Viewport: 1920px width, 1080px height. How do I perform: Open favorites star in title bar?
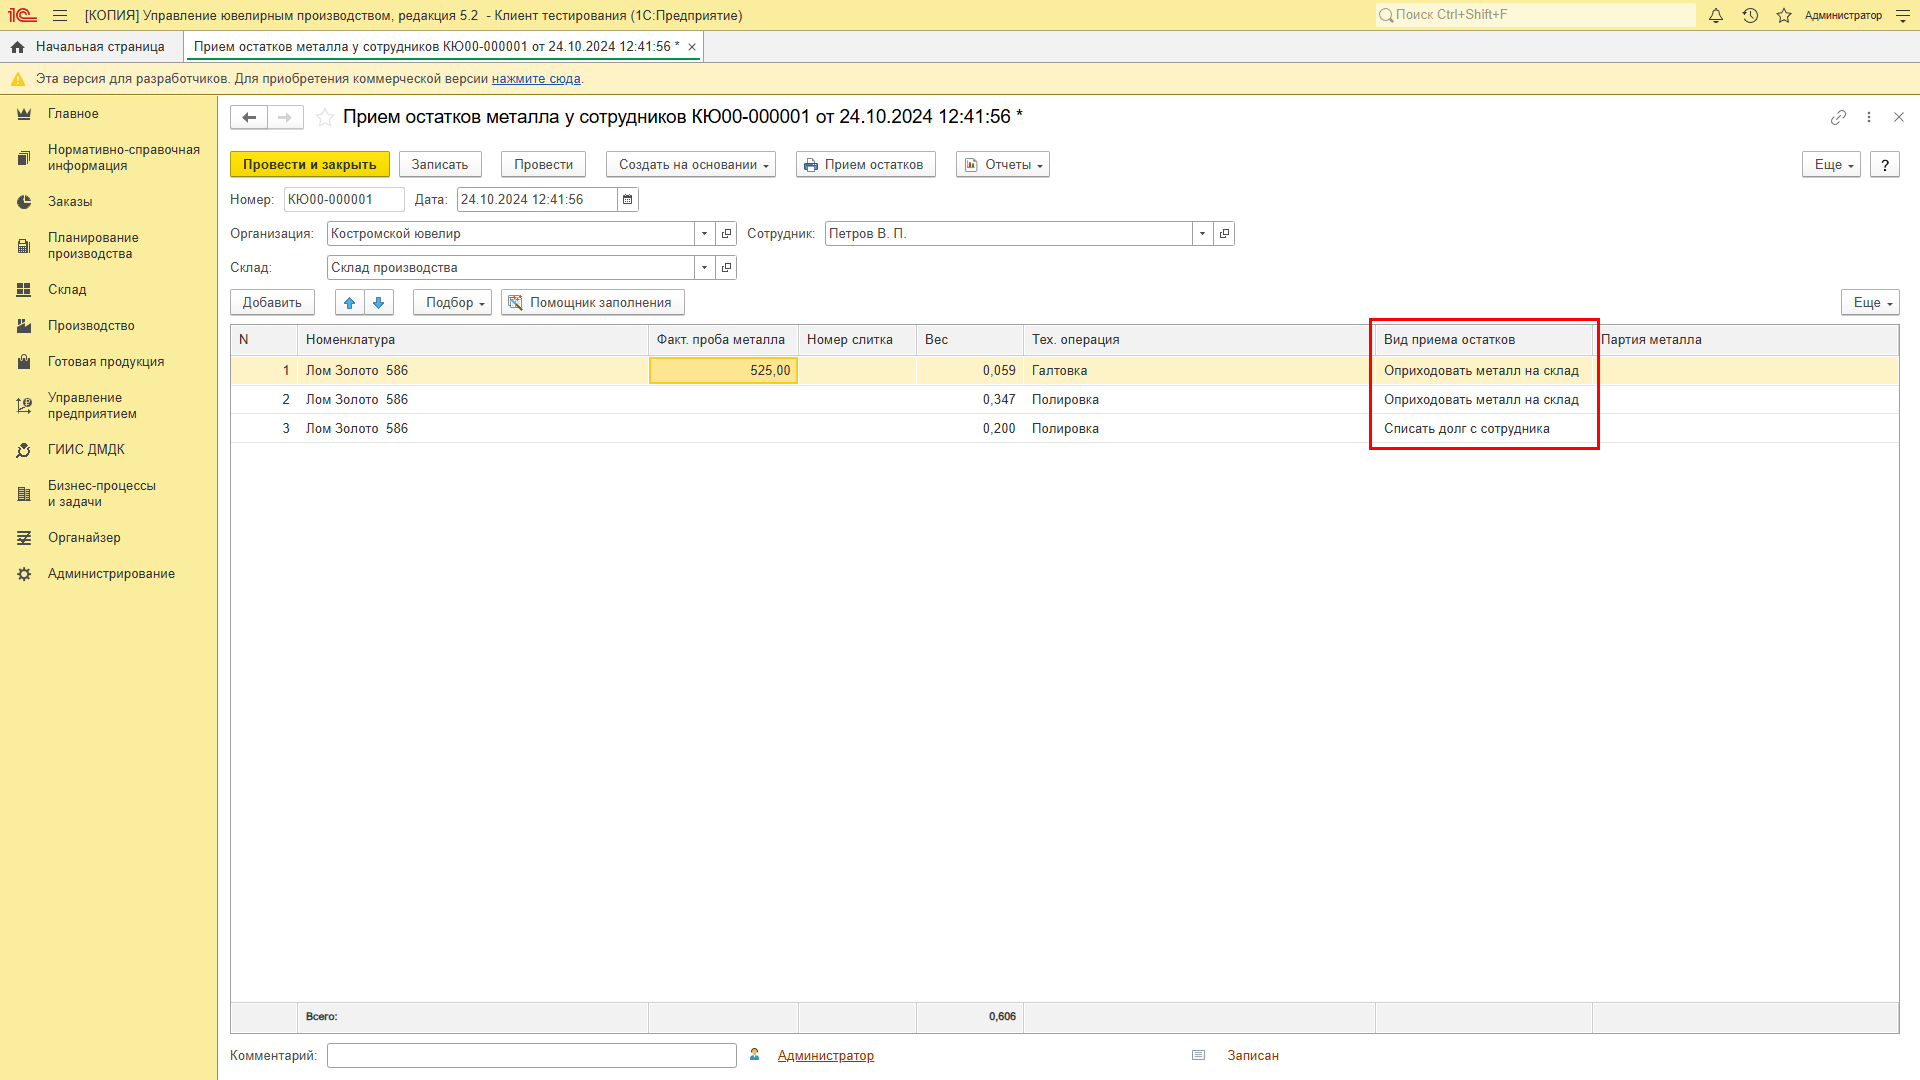(1784, 15)
